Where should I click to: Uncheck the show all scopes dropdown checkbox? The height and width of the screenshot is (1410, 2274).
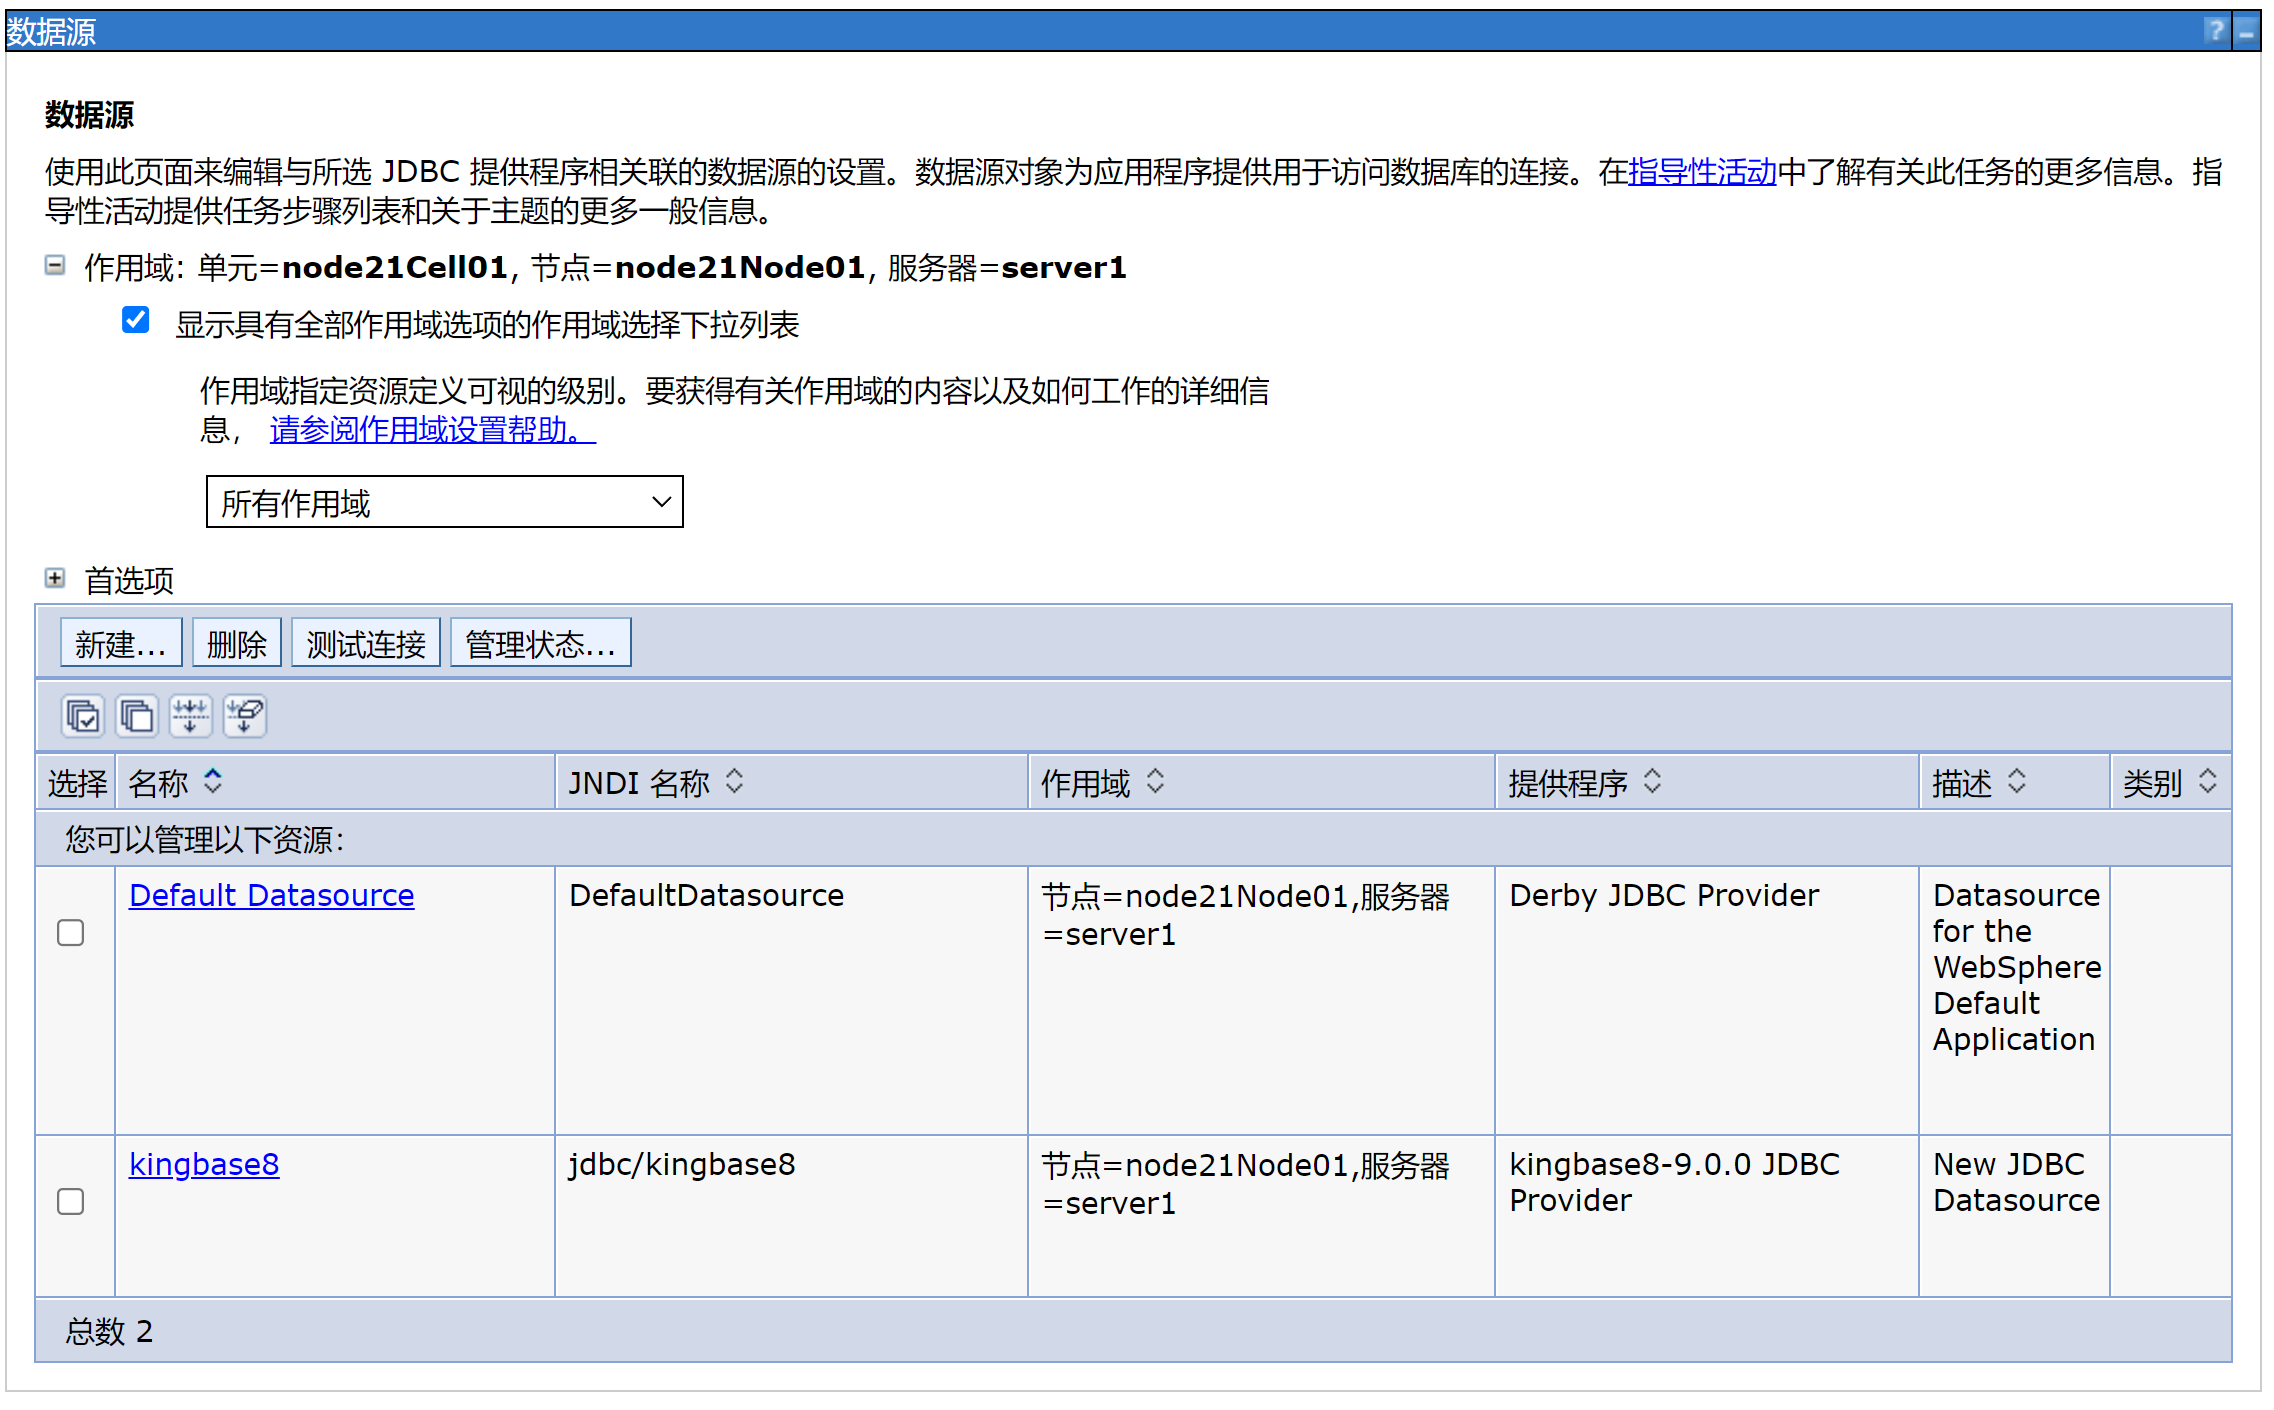tap(136, 321)
